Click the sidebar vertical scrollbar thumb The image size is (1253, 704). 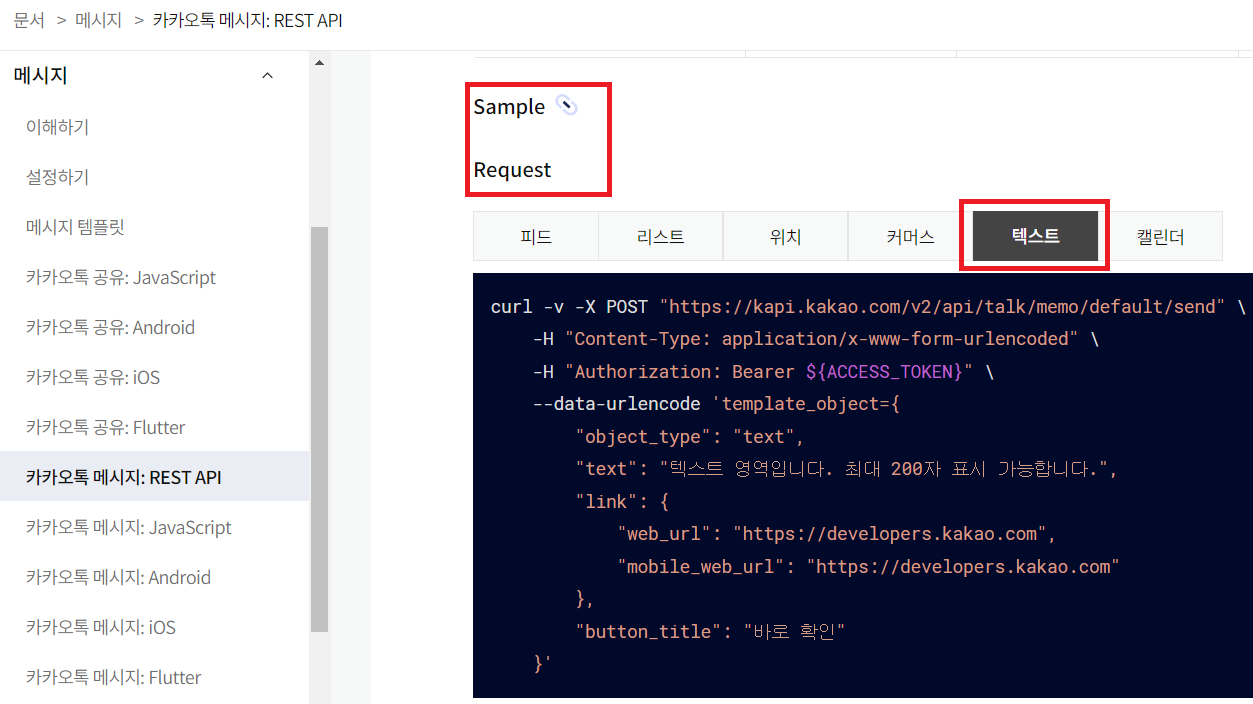pos(319,429)
